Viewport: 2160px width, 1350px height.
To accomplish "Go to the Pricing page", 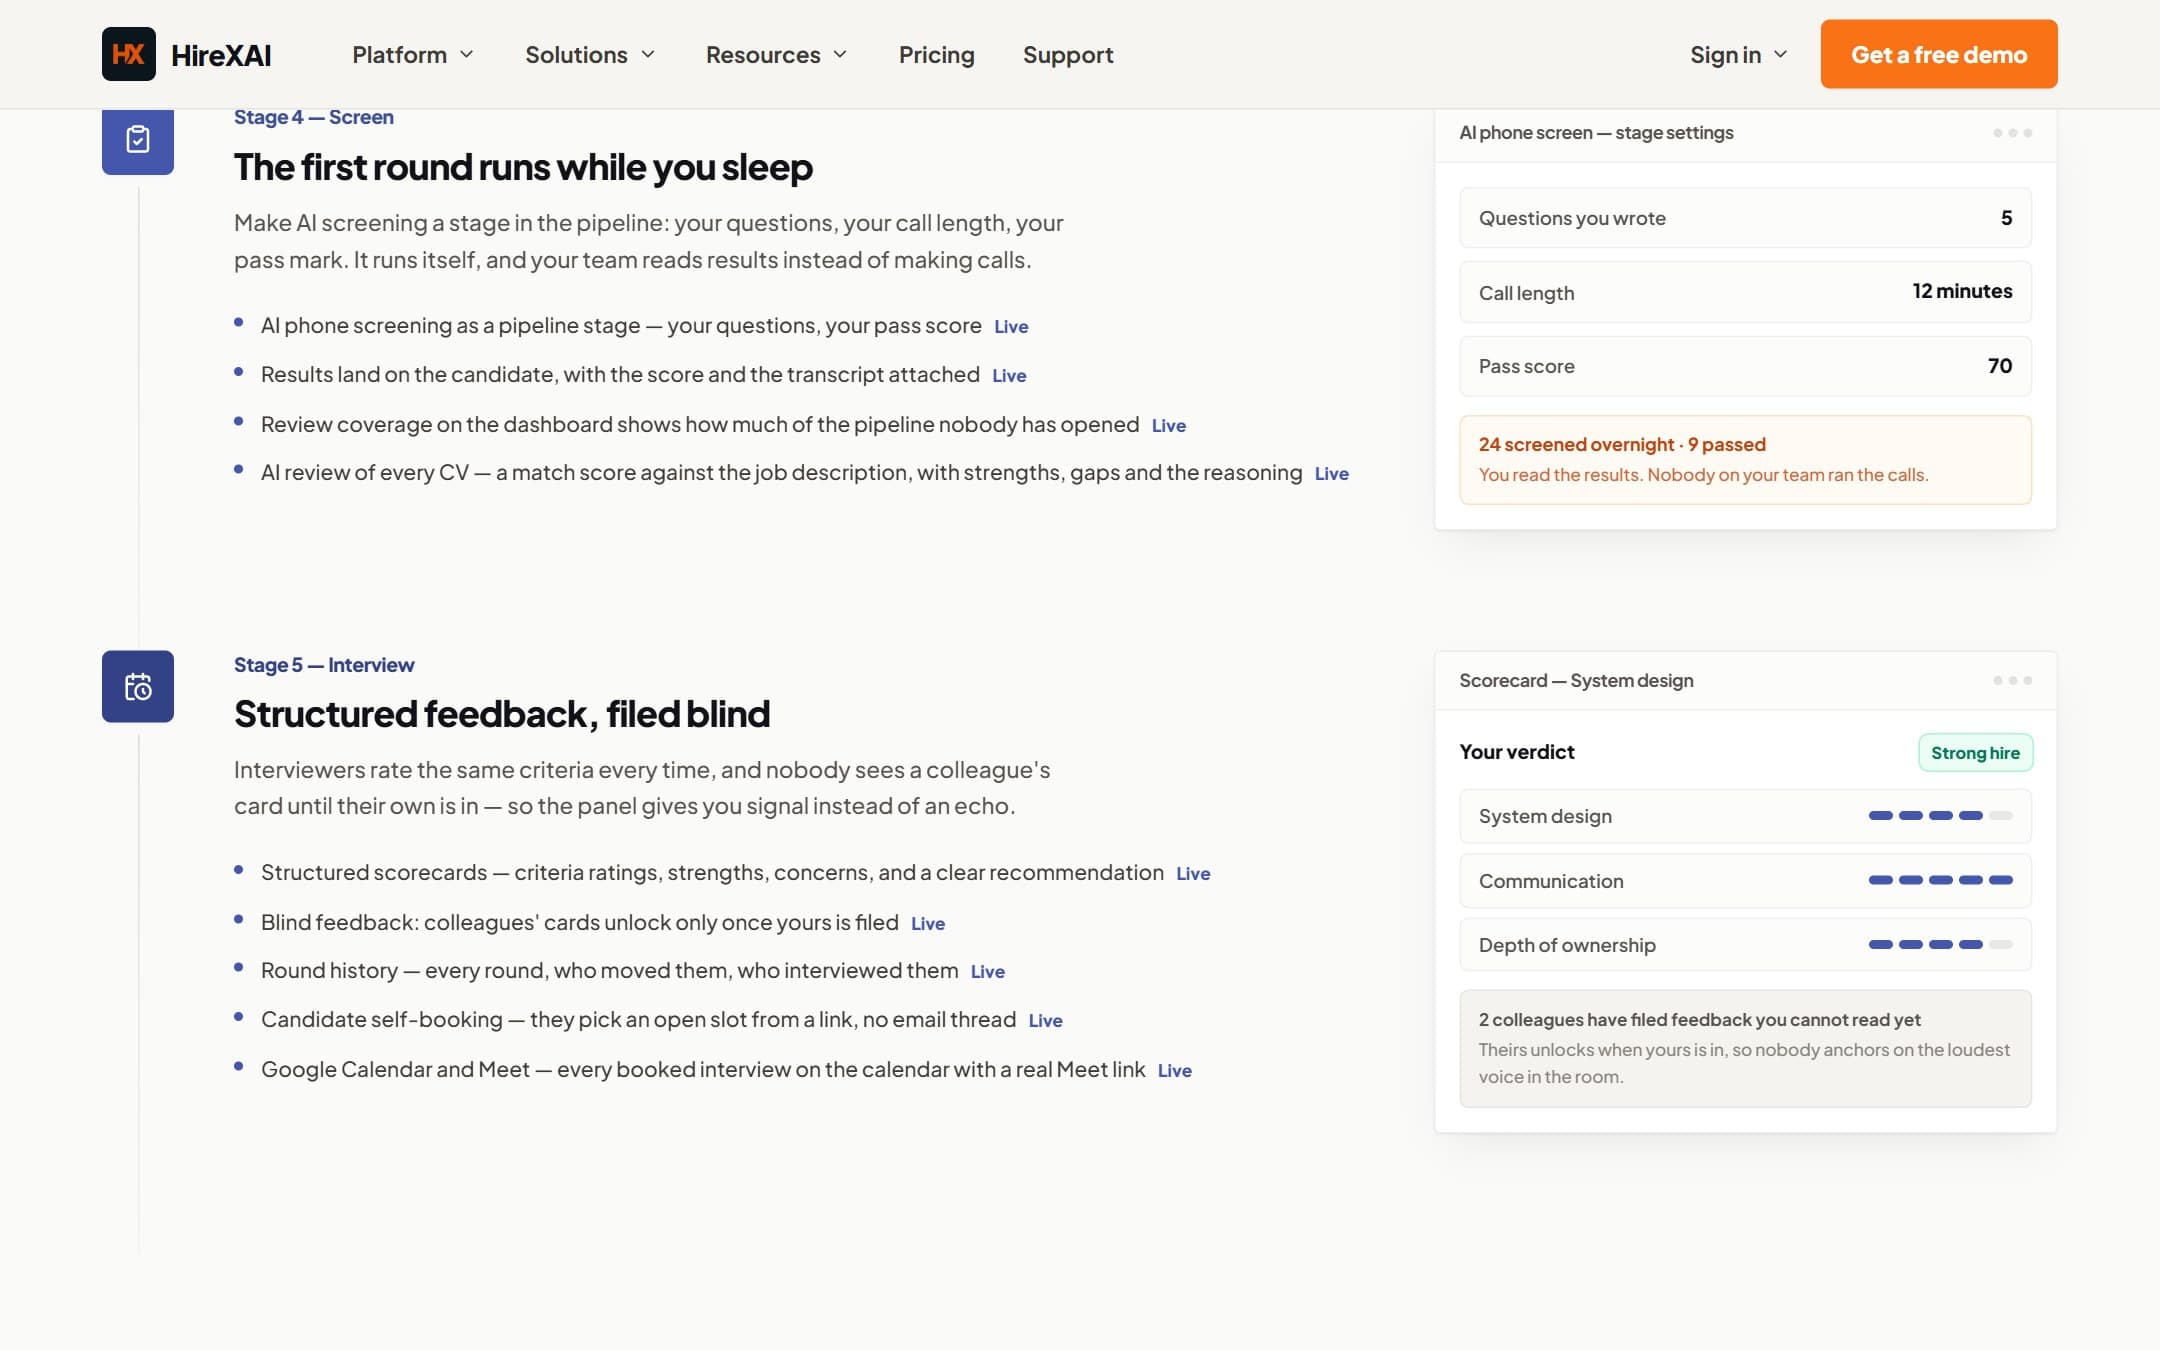I will tap(936, 55).
